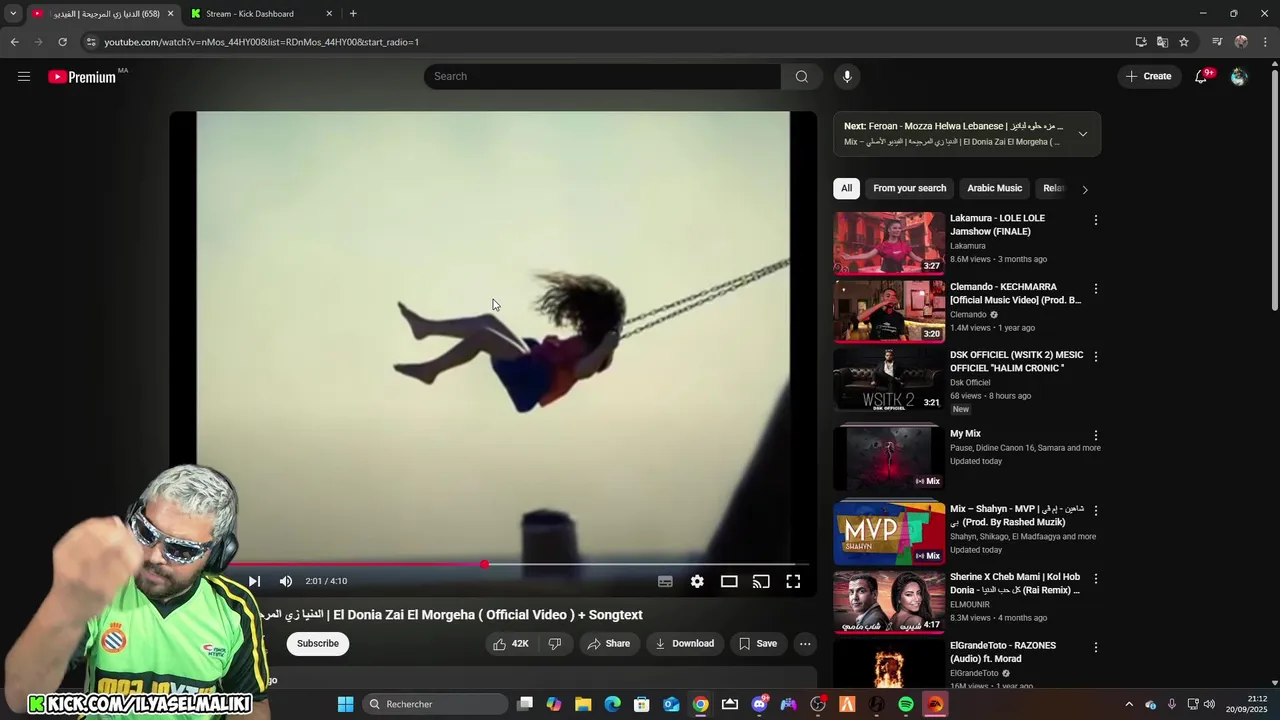Select the Arabic Music chip

[x=994, y=188]
